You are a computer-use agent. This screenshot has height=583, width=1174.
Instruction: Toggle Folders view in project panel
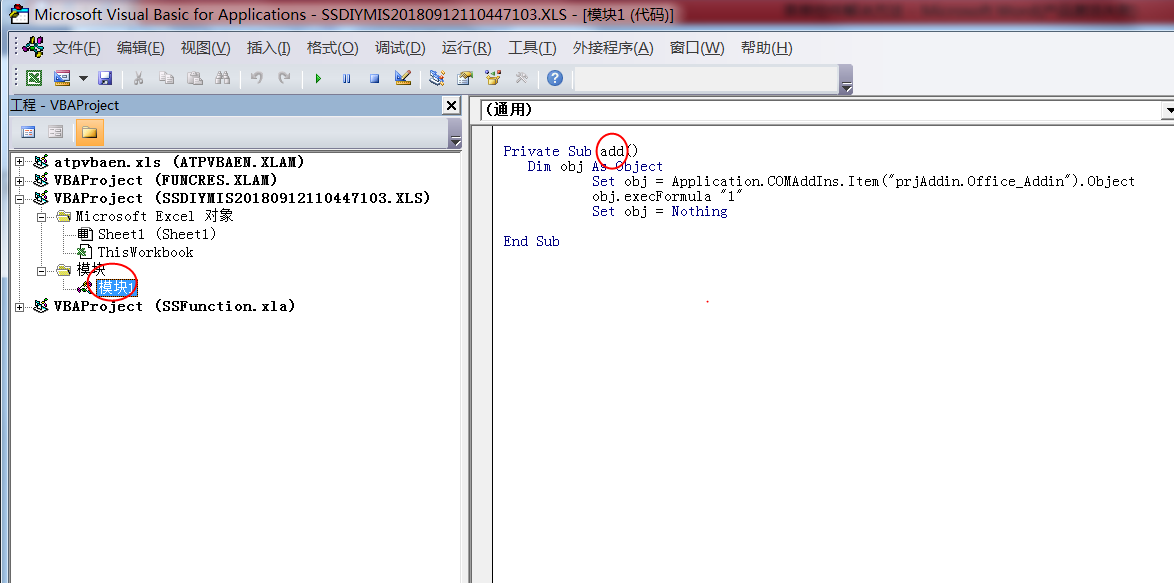[x=90, y=132]
